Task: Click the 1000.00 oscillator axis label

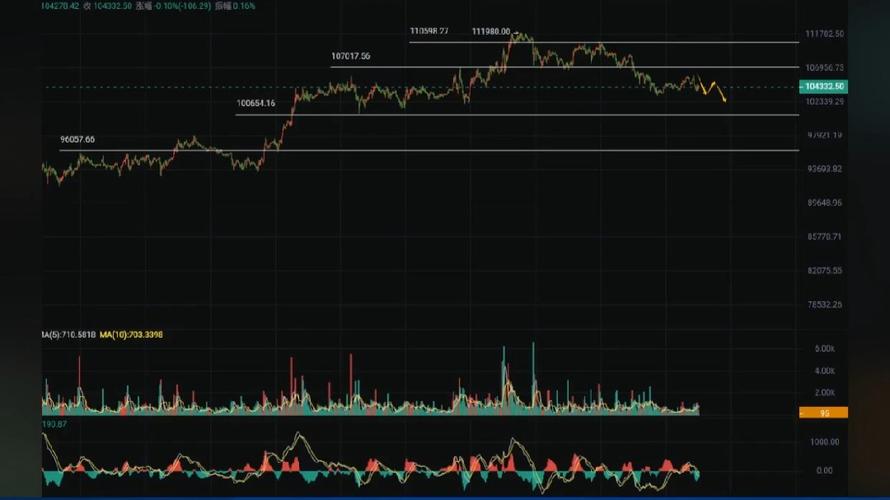Action: pyautogui.click(x=825, y=442)
